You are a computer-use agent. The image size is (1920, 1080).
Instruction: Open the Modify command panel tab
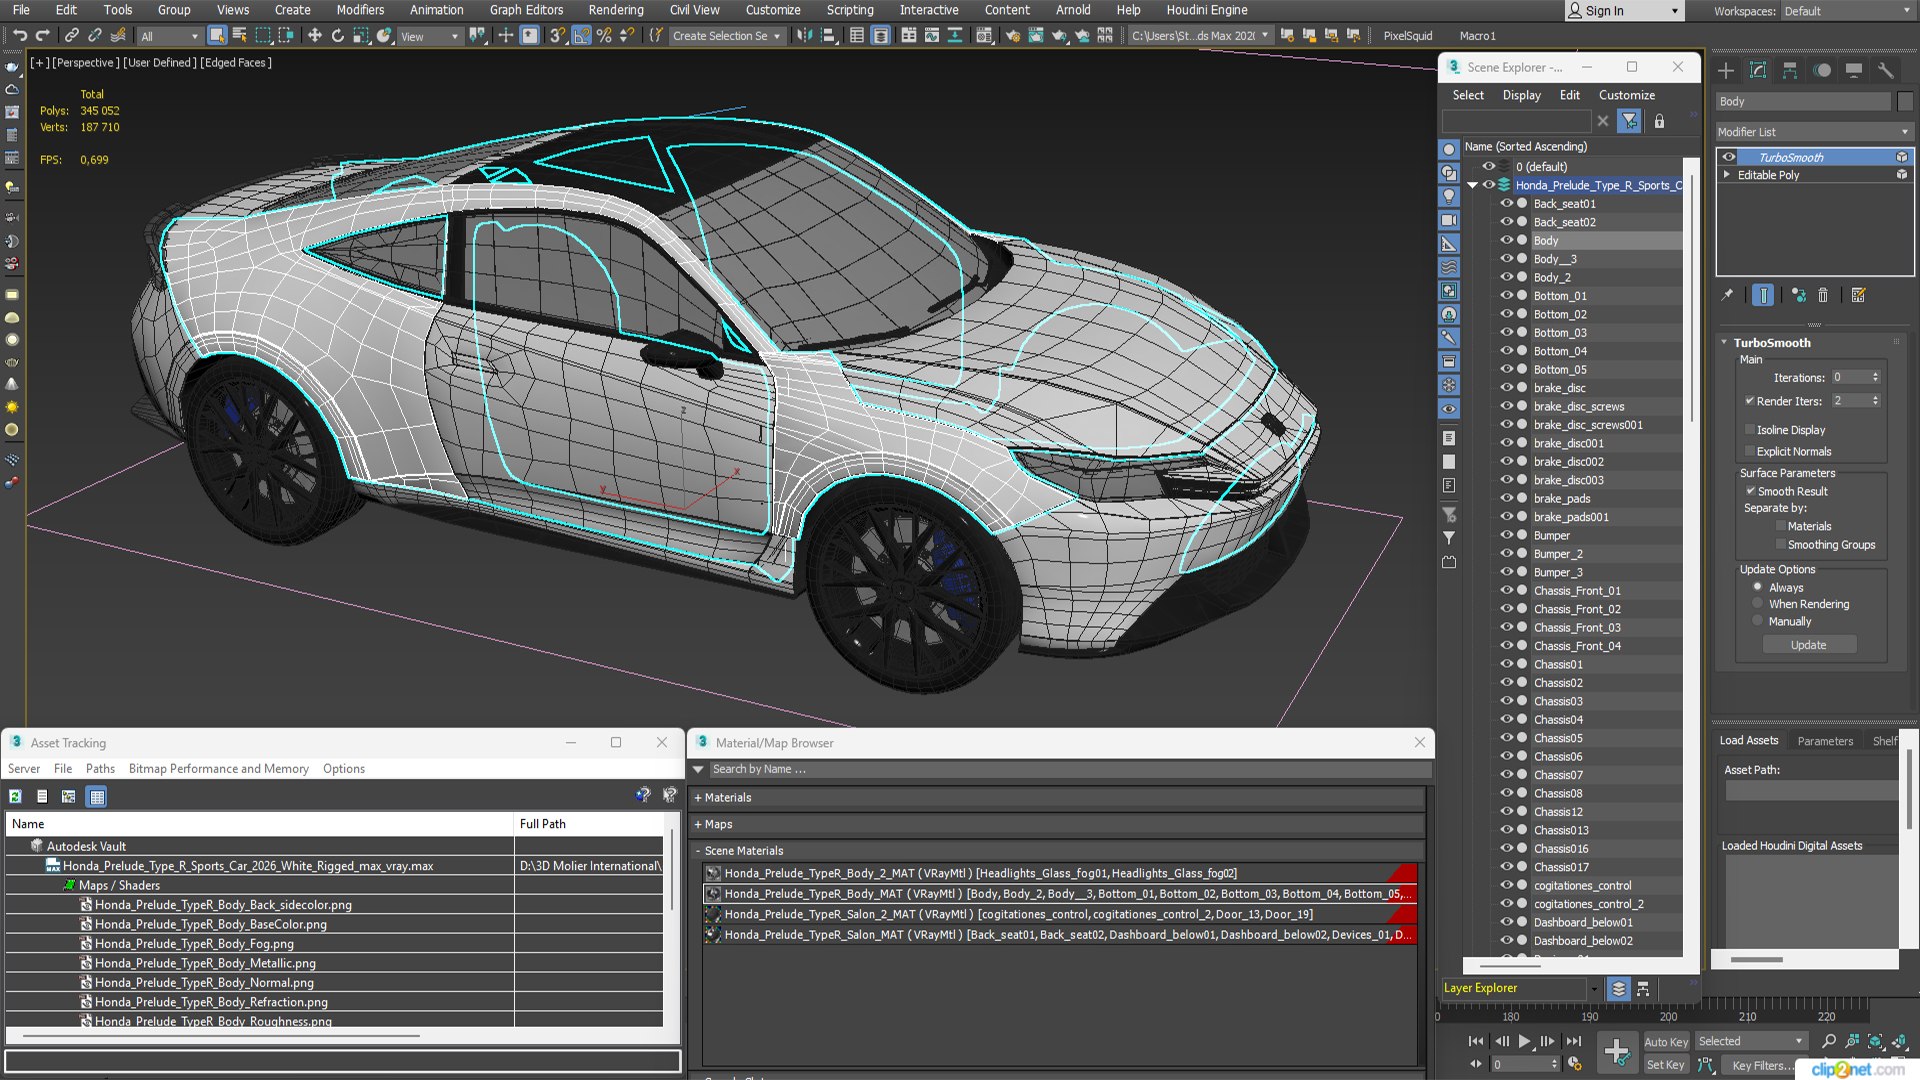1758,70
